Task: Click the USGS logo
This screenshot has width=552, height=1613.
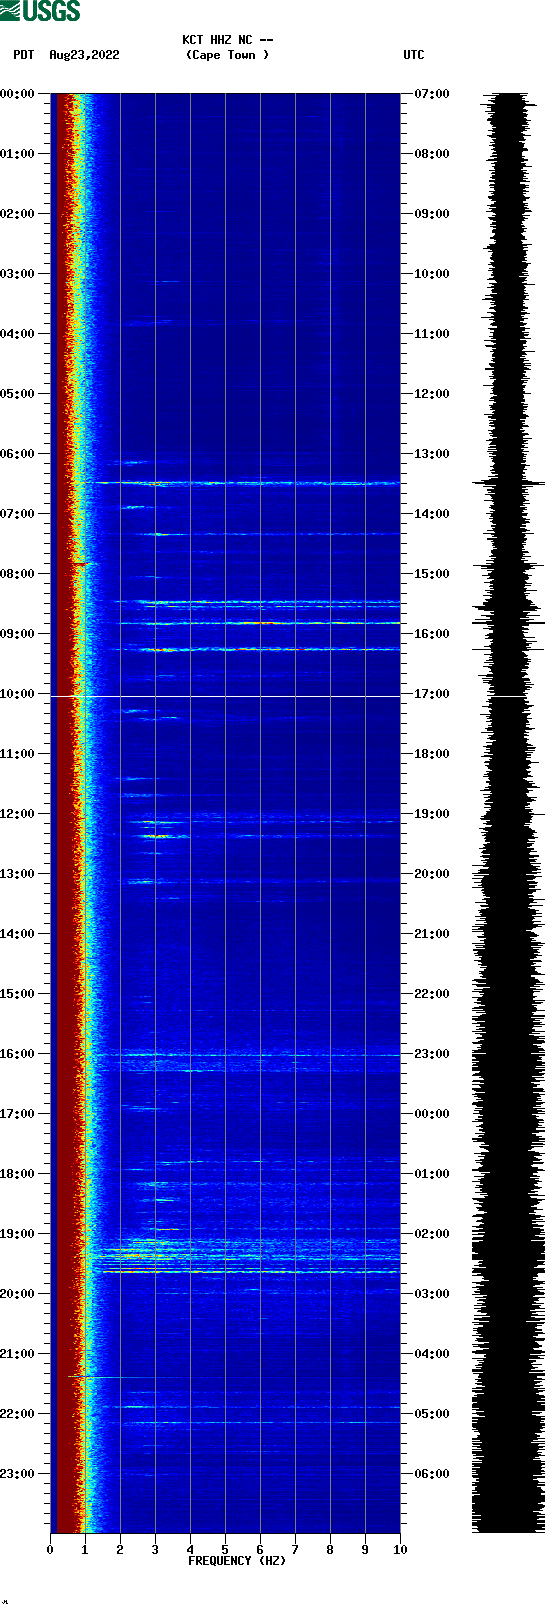Action: point(40,11)
